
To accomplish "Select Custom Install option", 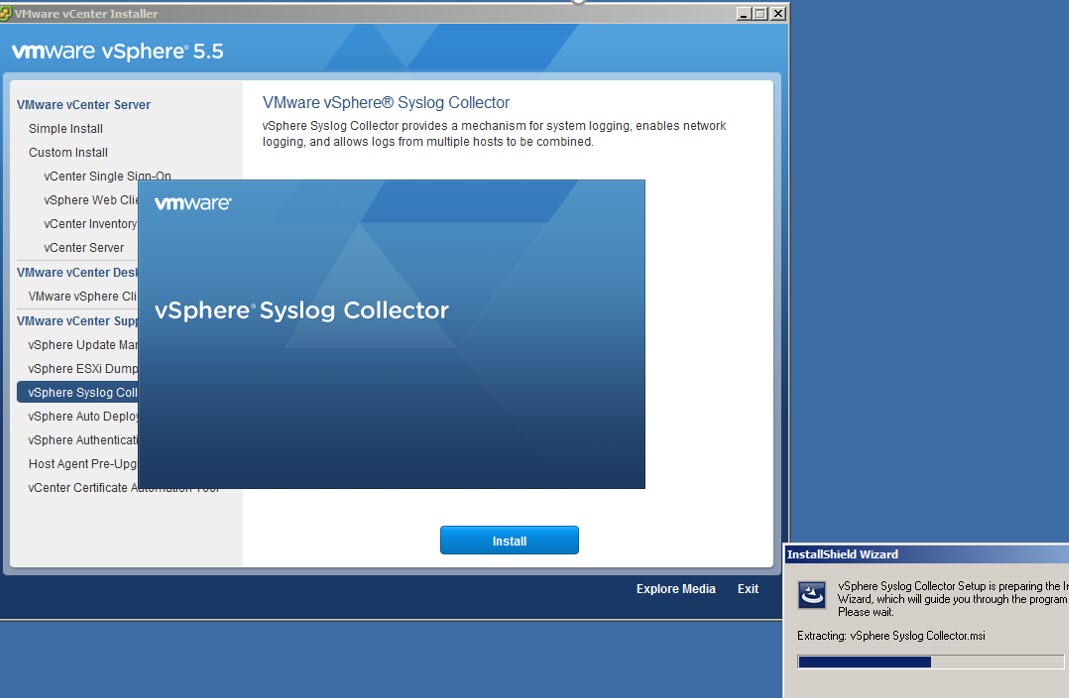I will pos(68,153).
